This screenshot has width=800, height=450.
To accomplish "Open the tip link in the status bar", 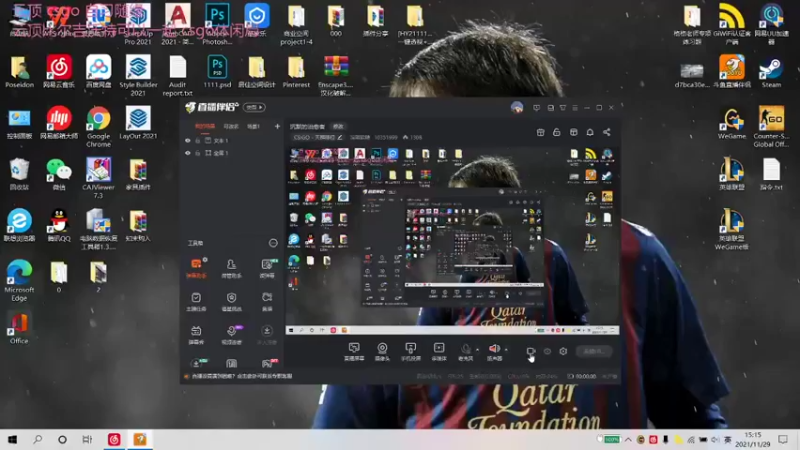I will click(x=242, y=376).
